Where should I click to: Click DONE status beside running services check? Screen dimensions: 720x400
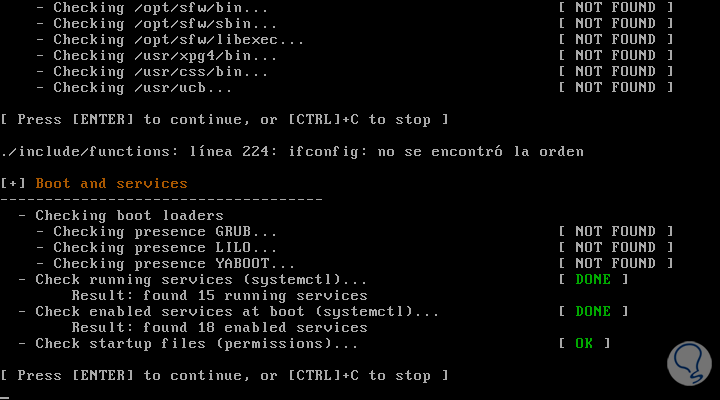click(592, 279)
